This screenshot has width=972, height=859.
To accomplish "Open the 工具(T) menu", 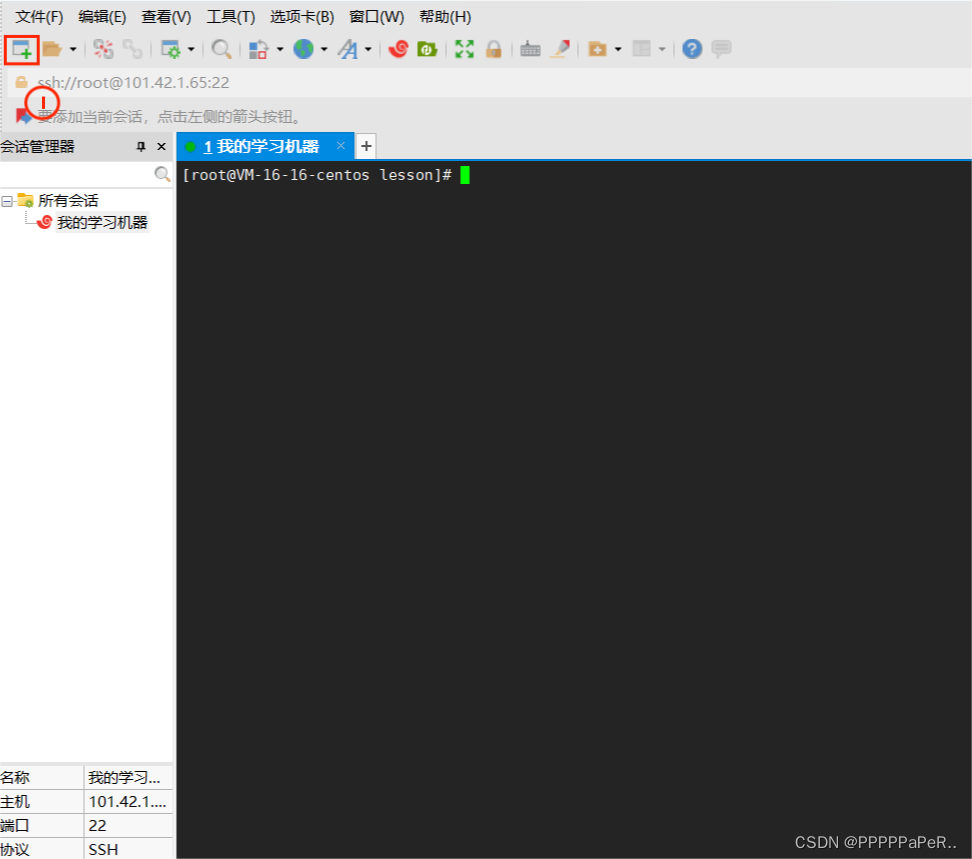I will click(231, 17).
